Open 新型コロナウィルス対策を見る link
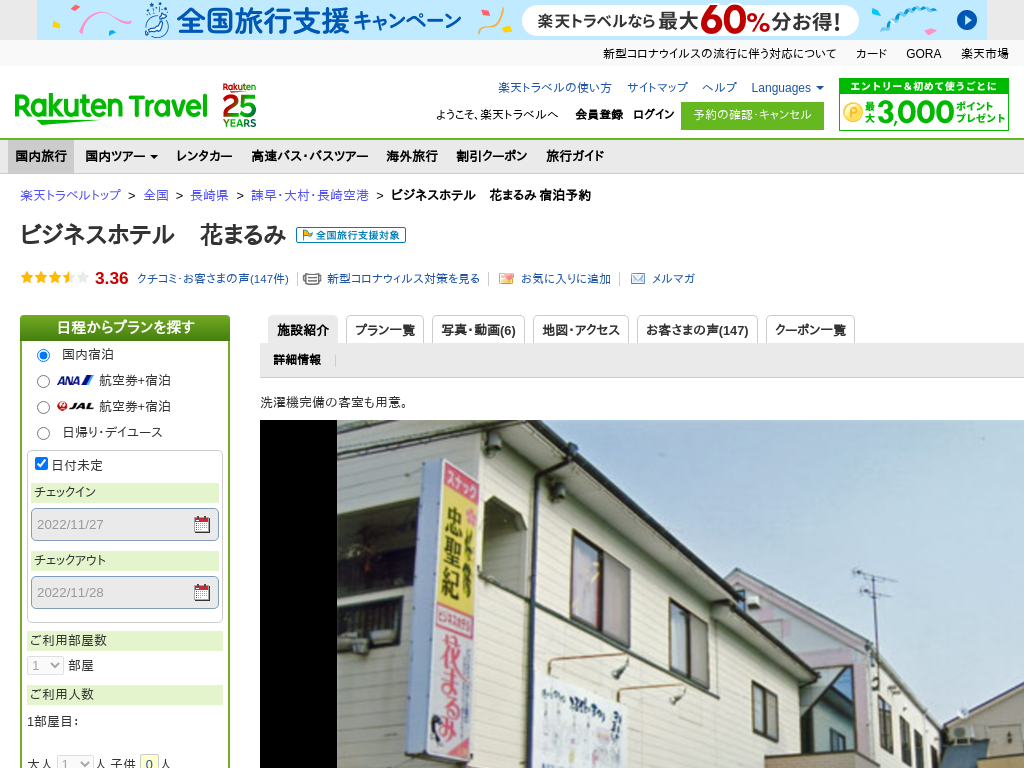The width and height of the screenshot is (1024, 768). [403, 279]
